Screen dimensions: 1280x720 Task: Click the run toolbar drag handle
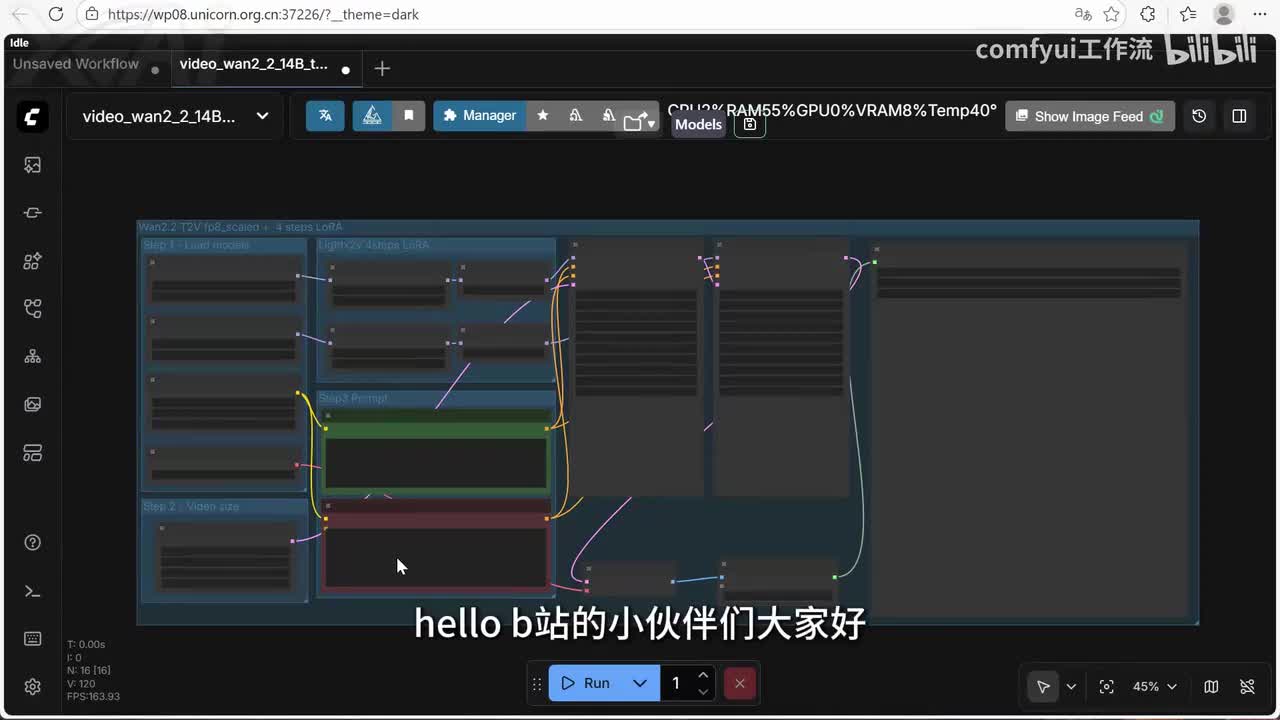pos(537,683)
